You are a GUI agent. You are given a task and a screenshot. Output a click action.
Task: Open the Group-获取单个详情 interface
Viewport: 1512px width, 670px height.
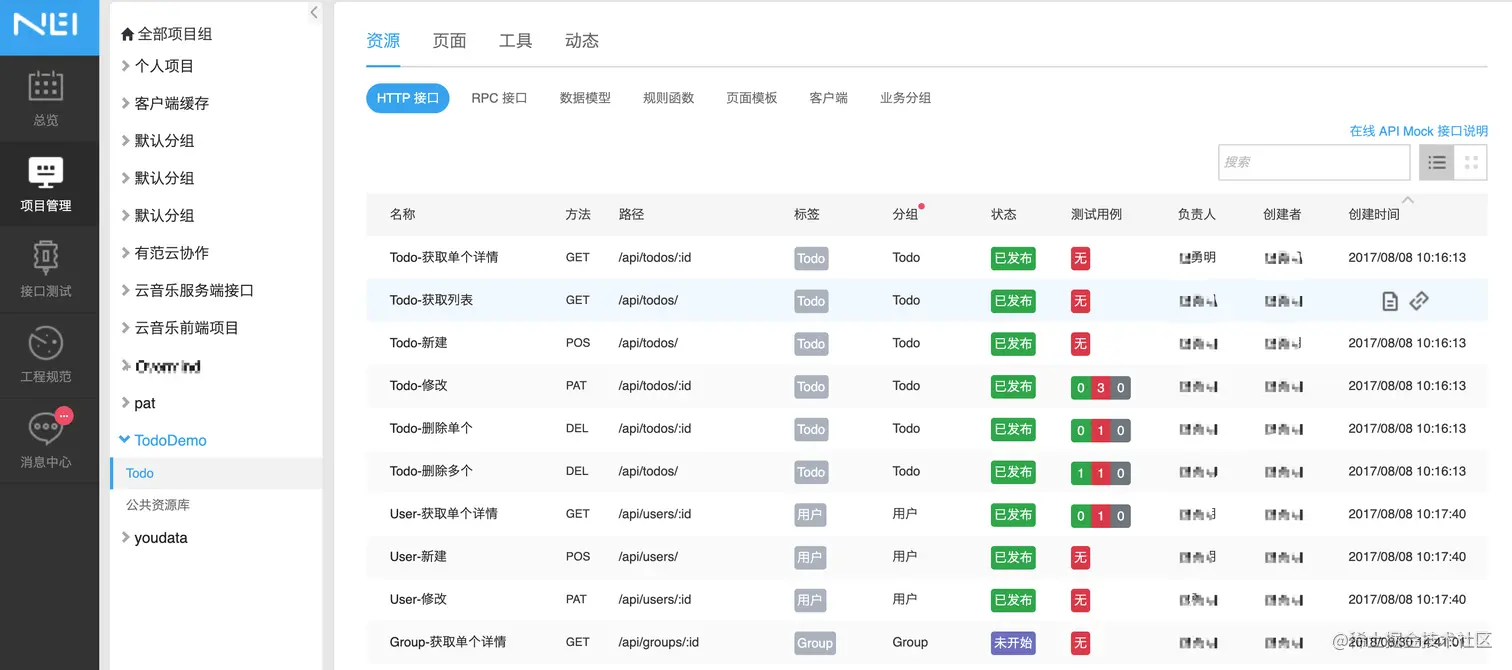tap(447, 642)
